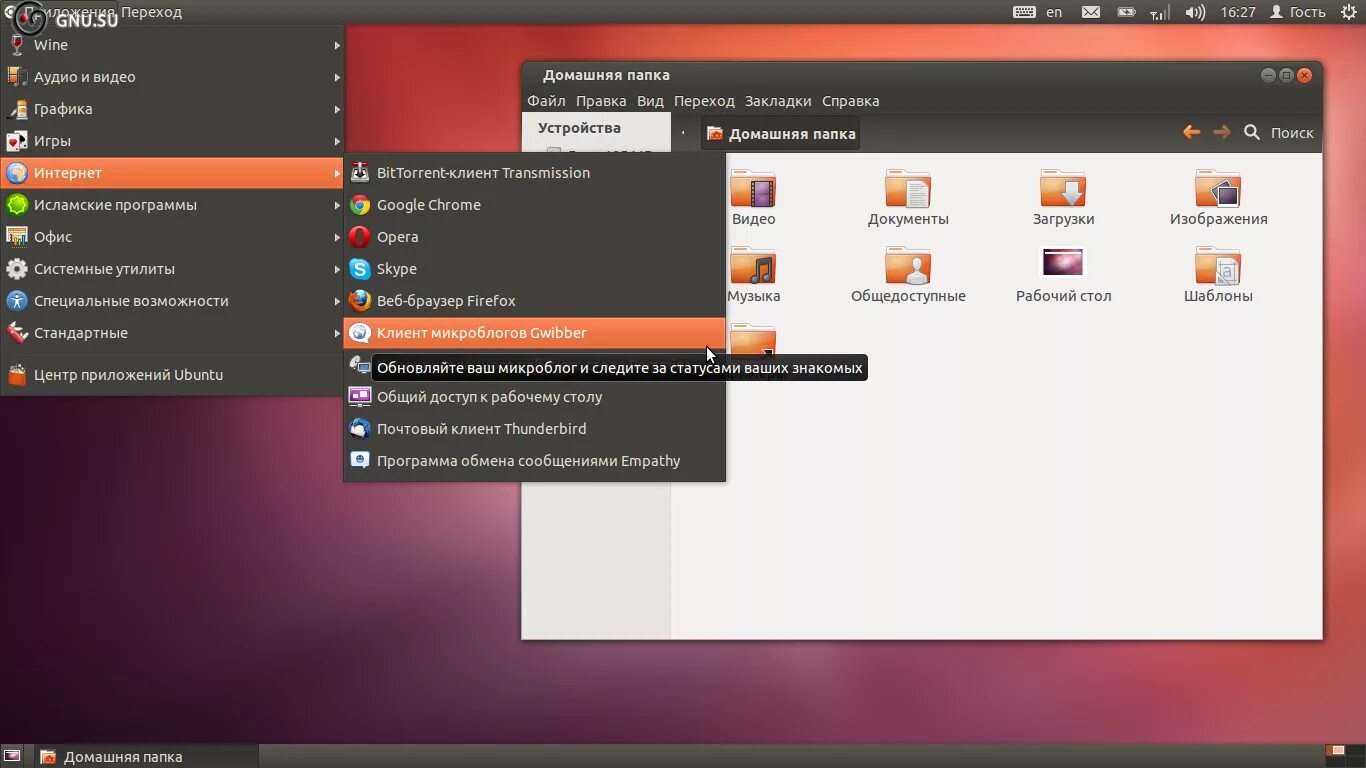This screenshot has width=1366, height=768.
Task: Open the "Файл" menu in file manager
Action: click(x=546, y=101)
